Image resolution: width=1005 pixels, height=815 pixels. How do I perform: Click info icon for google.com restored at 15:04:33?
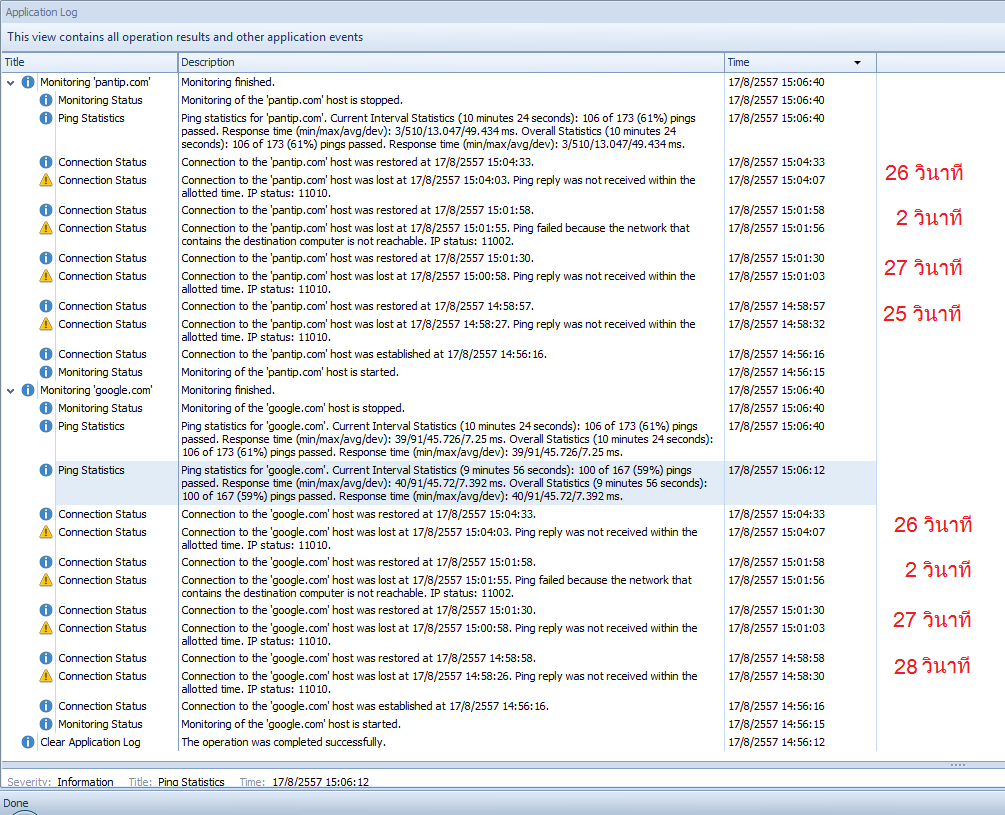pyautogui.click(x=46, y=514)
